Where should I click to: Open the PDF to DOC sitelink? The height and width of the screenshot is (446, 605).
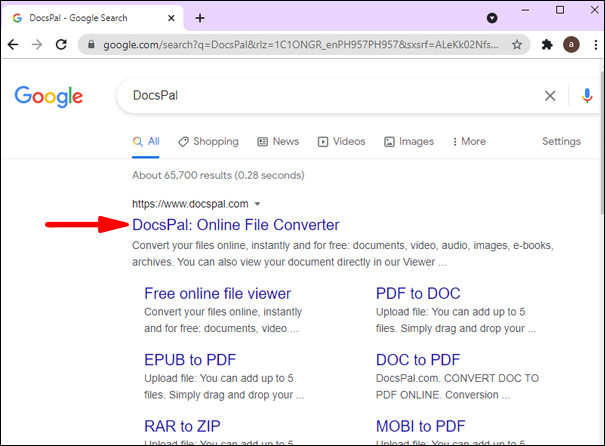click(418, 294)
